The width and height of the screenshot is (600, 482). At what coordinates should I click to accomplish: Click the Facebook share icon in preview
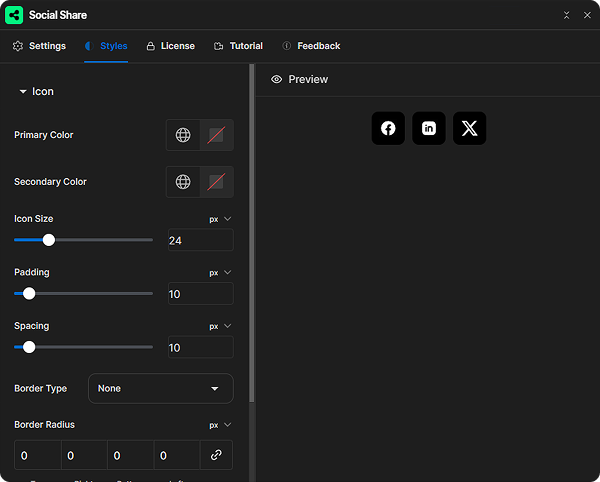coord(388,128)
